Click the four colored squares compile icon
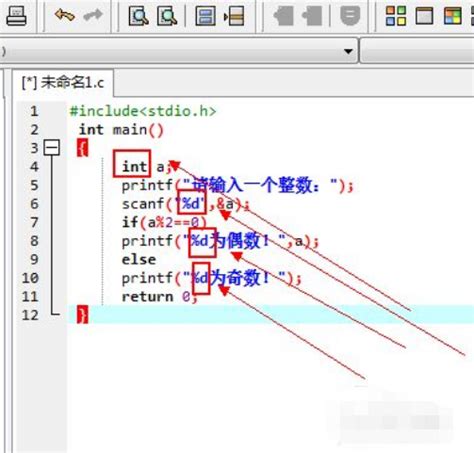474x453 pixels. point(396,16)
